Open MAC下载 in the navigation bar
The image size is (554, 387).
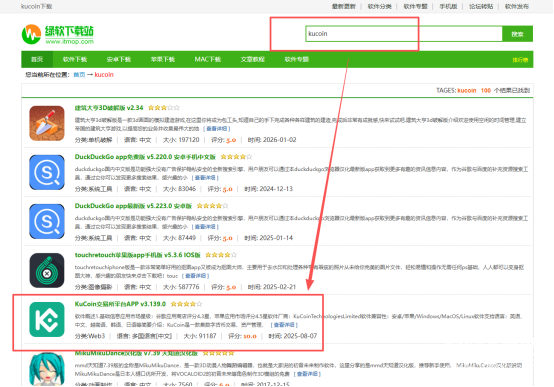[208, 59]
